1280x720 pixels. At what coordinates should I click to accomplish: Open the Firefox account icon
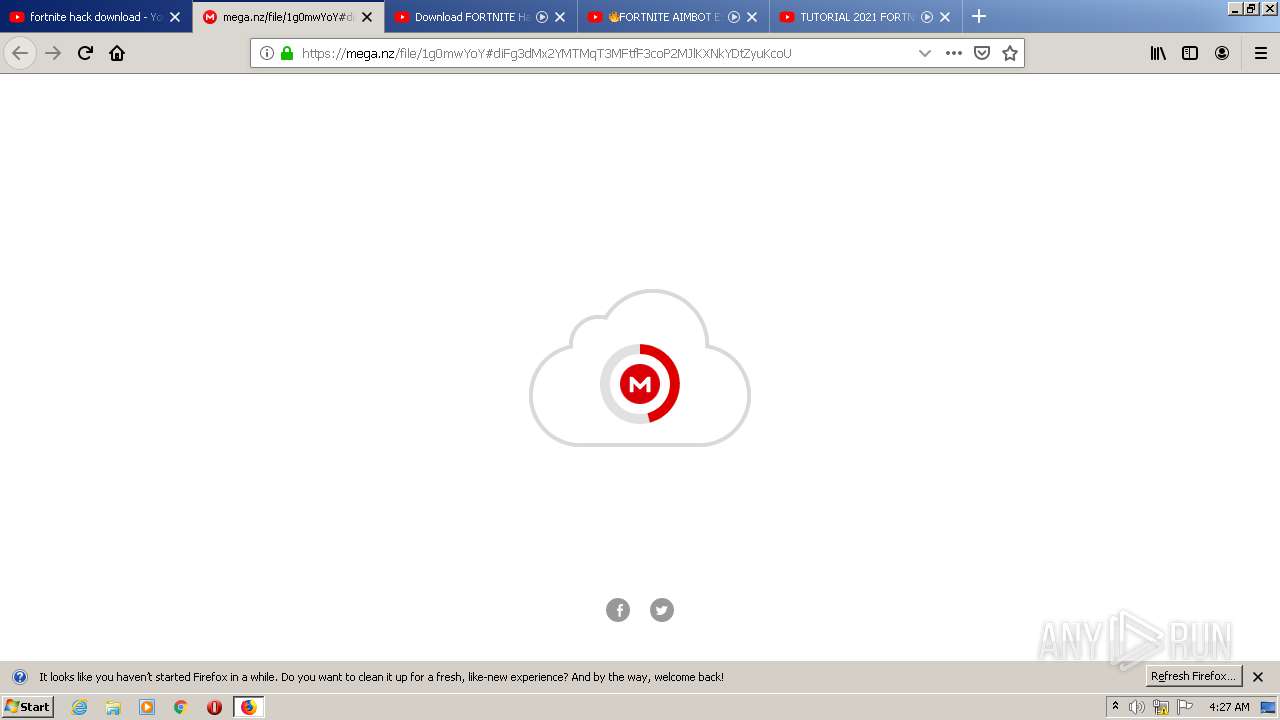click(x=1222, y=53)
